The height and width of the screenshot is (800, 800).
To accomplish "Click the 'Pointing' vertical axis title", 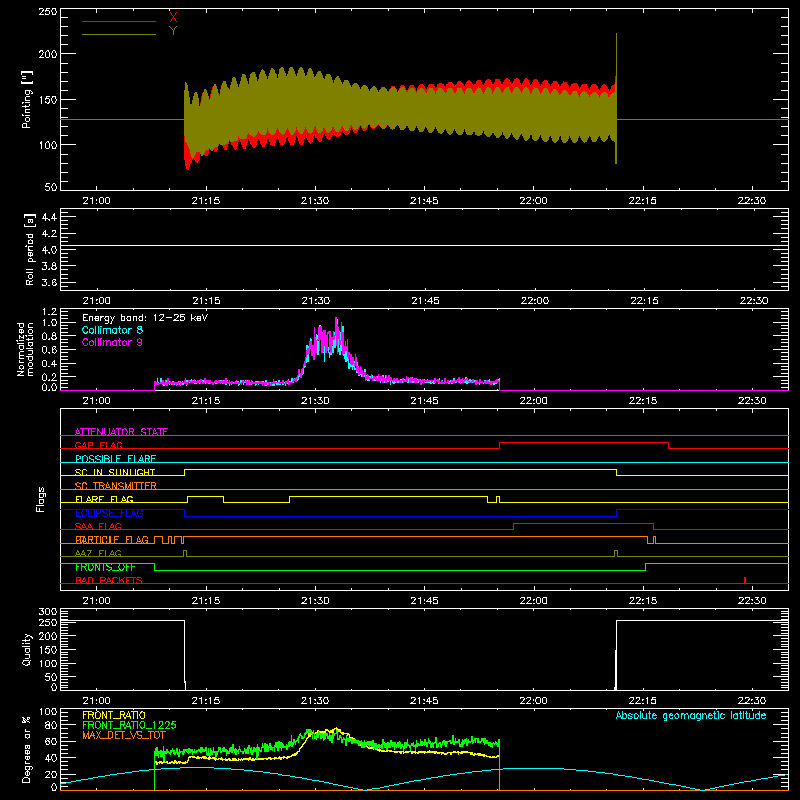I will click(27, 99).
